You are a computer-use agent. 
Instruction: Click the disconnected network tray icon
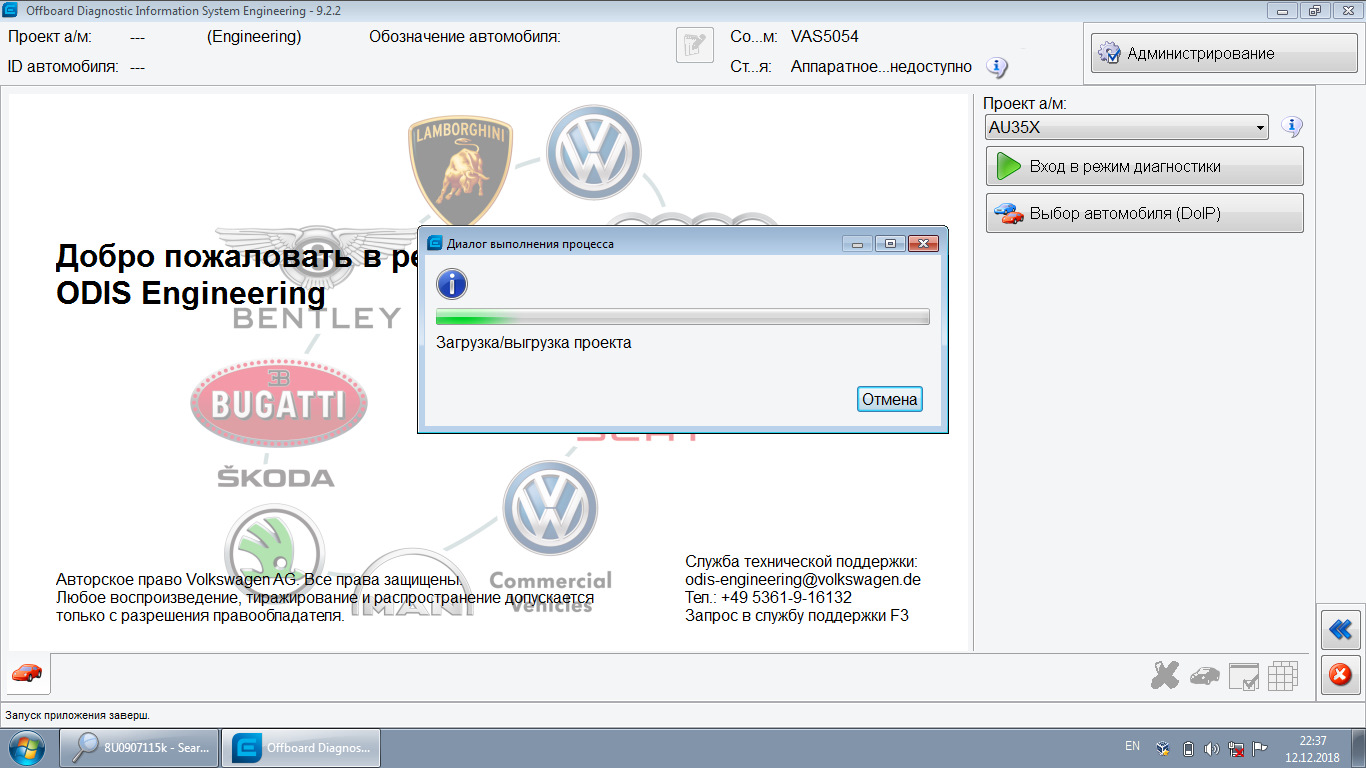tap(1236, 748)
